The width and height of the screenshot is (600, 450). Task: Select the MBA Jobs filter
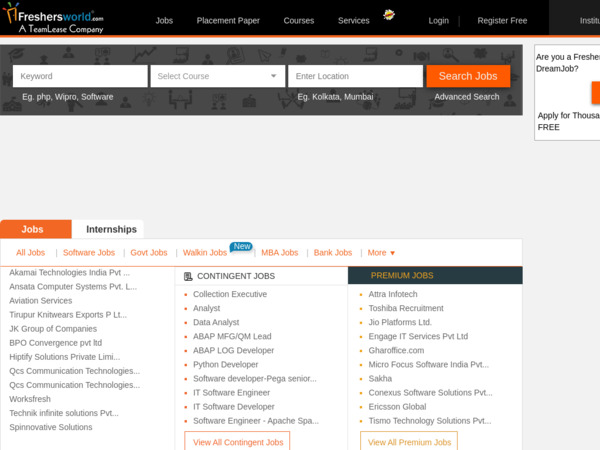tap(279, 253)
